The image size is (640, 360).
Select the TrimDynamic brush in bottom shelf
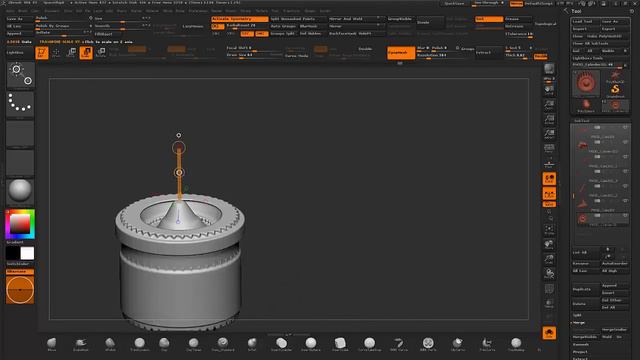(140, 344)
